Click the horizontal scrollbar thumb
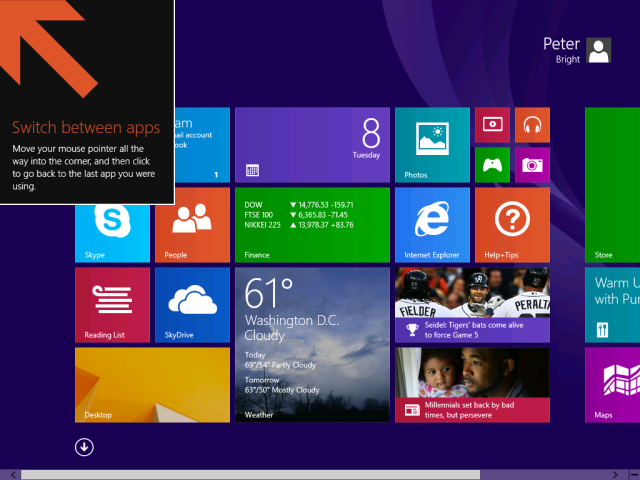 250,475
